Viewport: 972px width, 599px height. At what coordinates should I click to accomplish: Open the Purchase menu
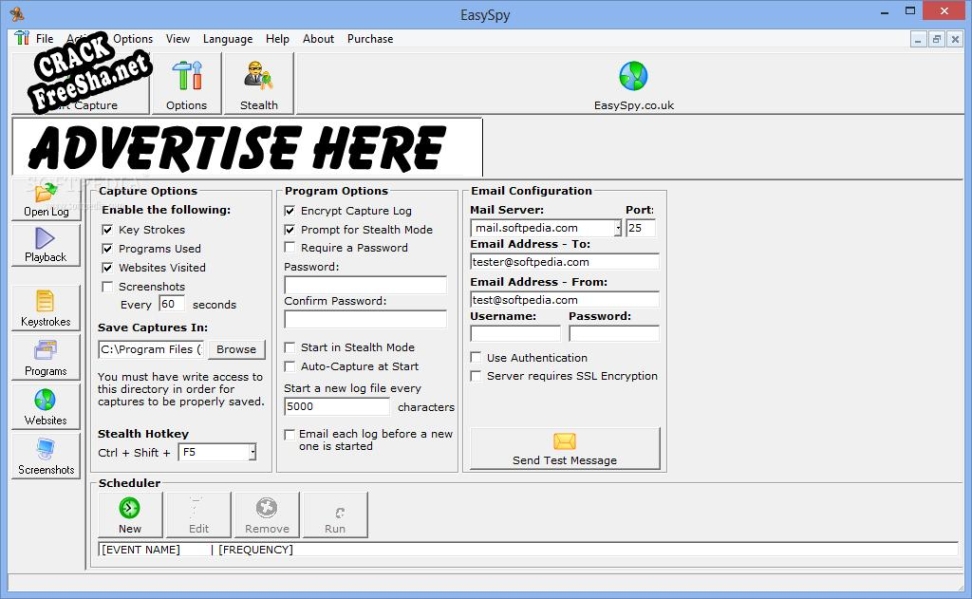(x=370, y=39)
